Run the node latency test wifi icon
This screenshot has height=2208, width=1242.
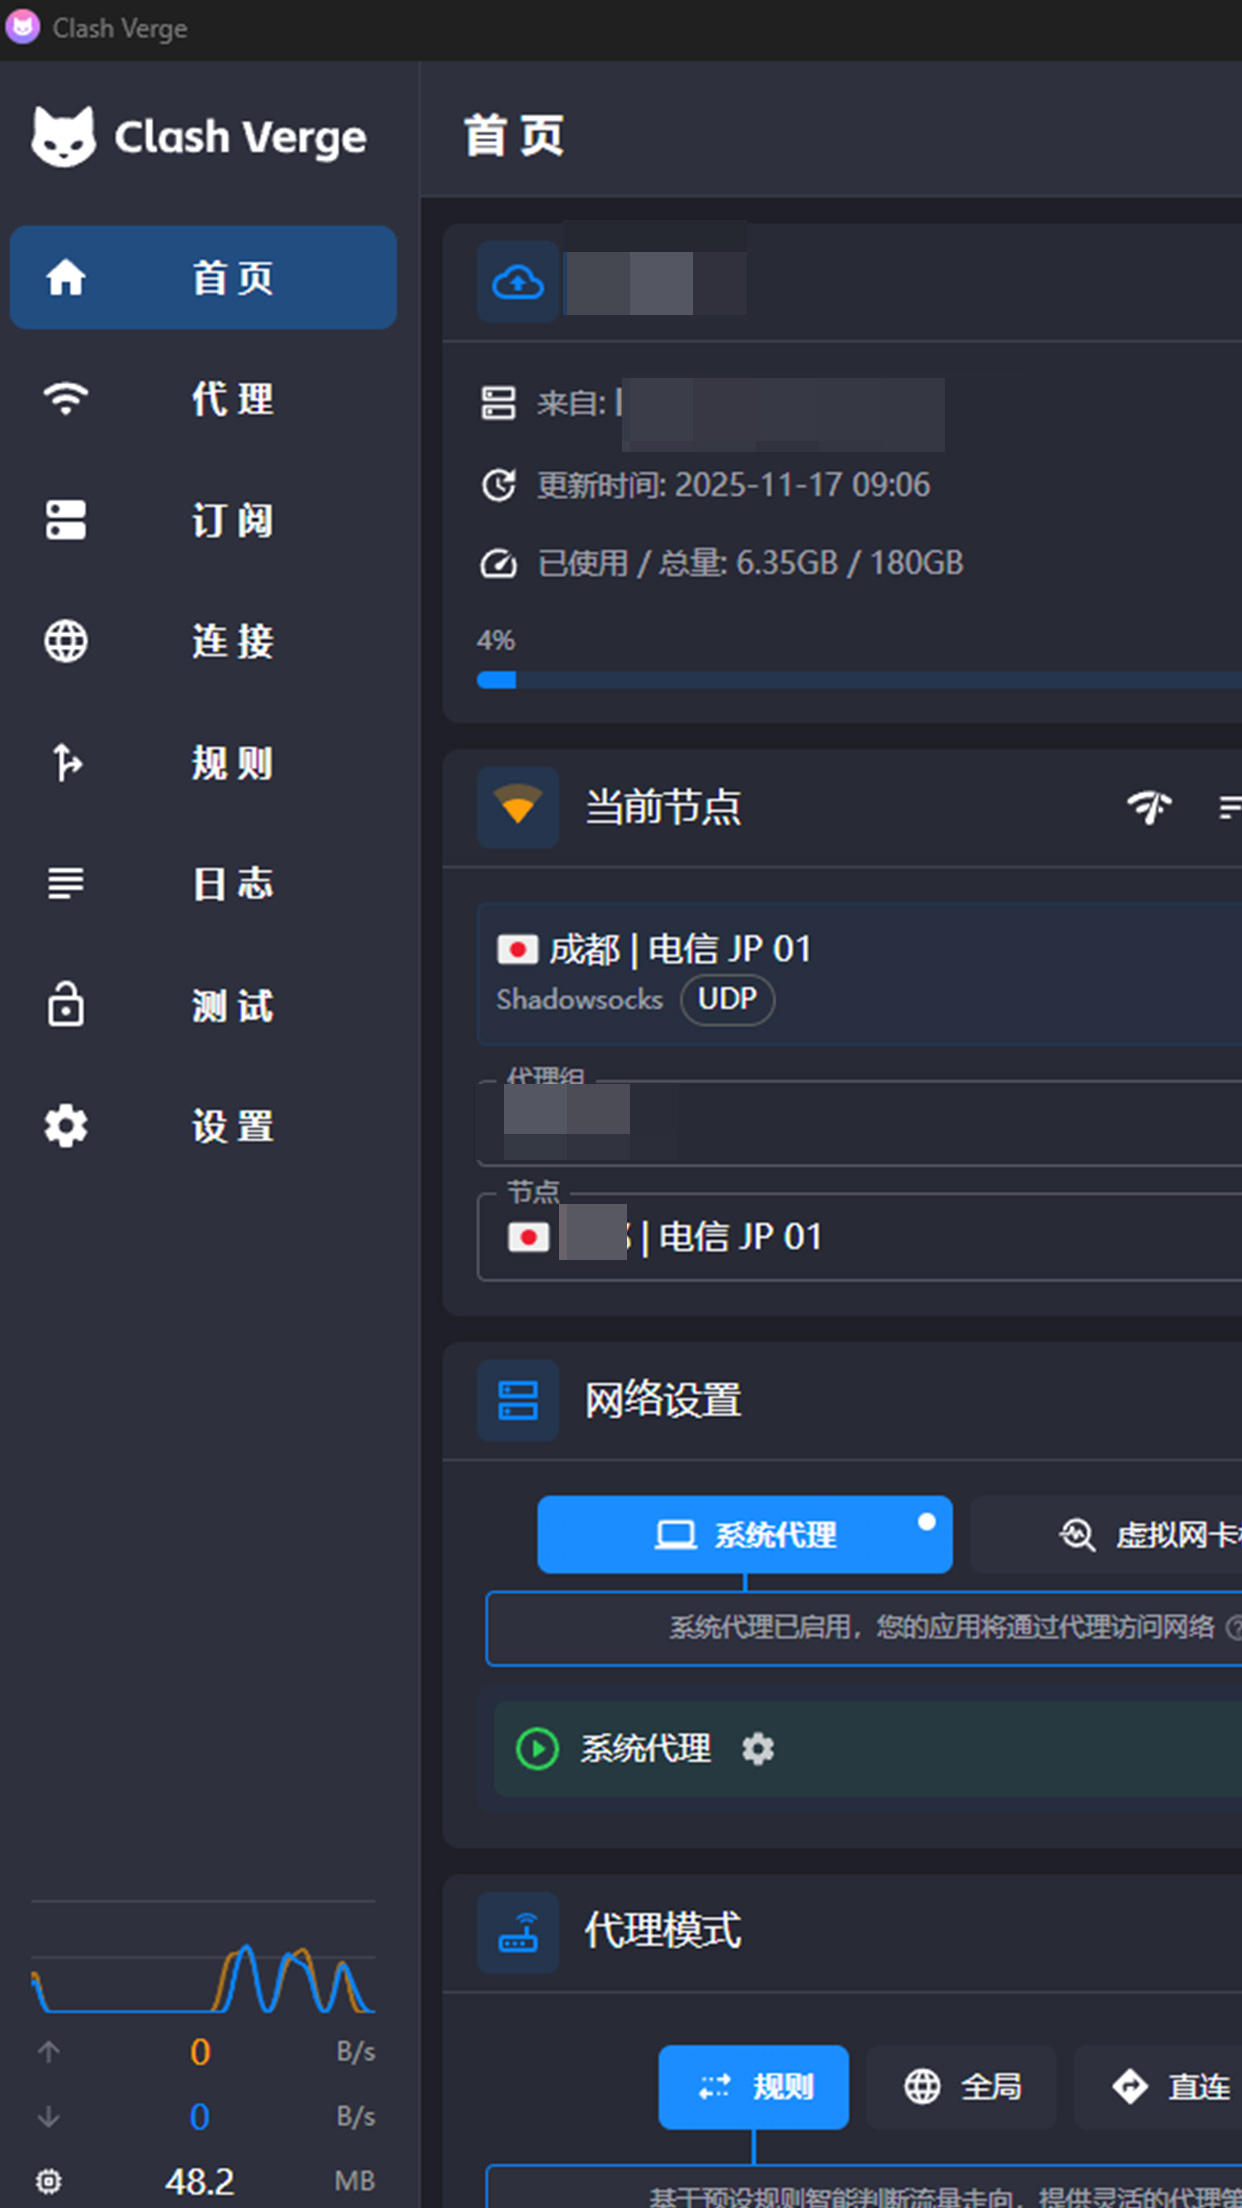pos(1150,807)
